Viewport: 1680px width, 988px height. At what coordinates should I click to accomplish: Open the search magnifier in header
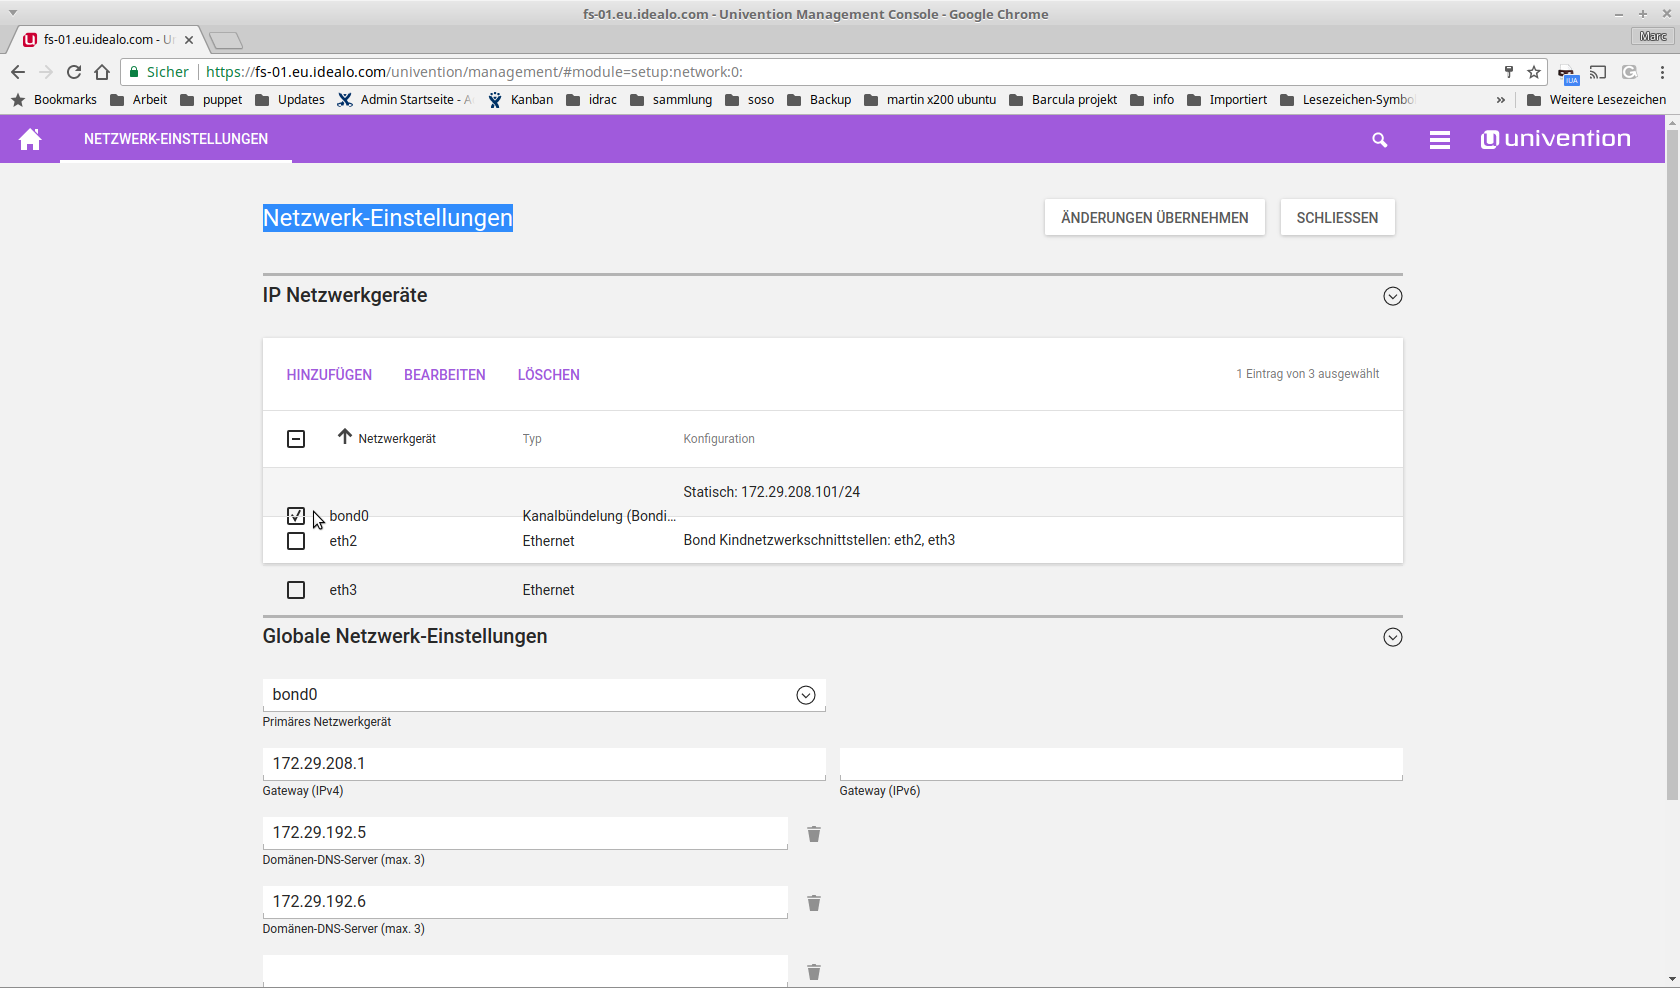[x=1379, y=140]
